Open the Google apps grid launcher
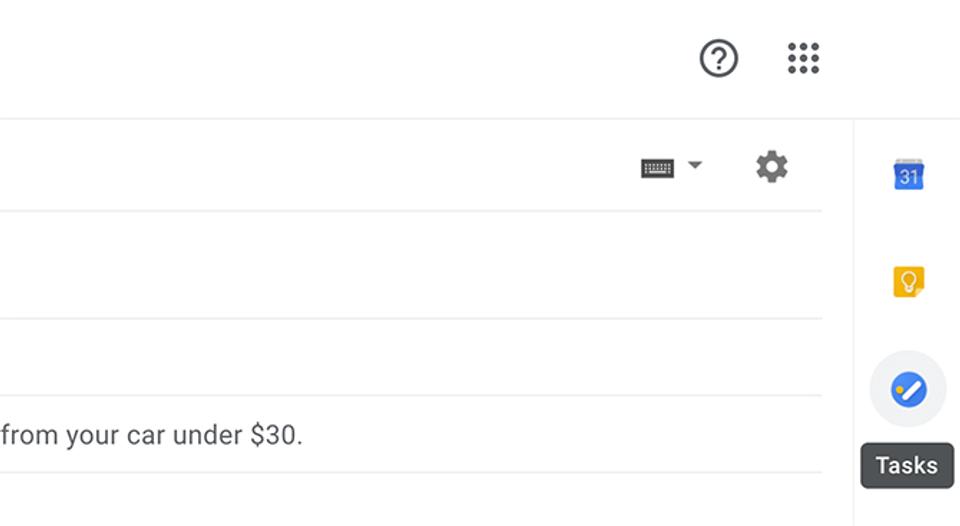960x526 pixels. tap(803, 58)
